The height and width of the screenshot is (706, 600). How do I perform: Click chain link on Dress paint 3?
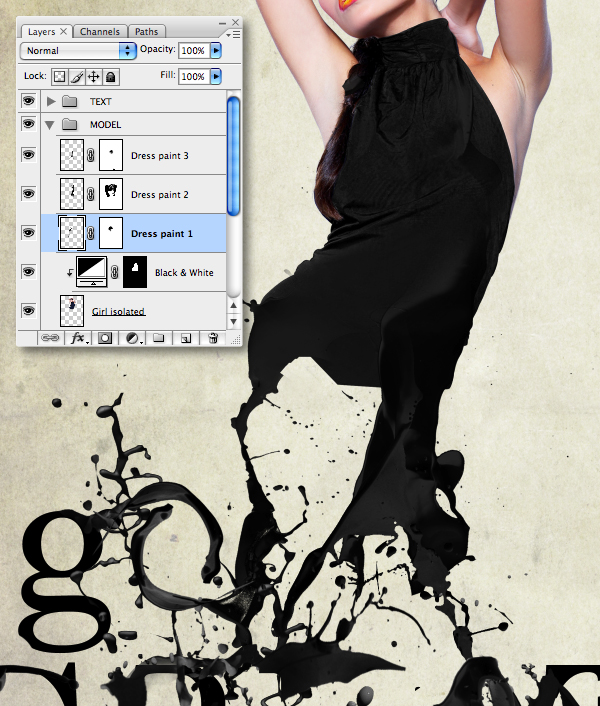click(x=90, y=155)
